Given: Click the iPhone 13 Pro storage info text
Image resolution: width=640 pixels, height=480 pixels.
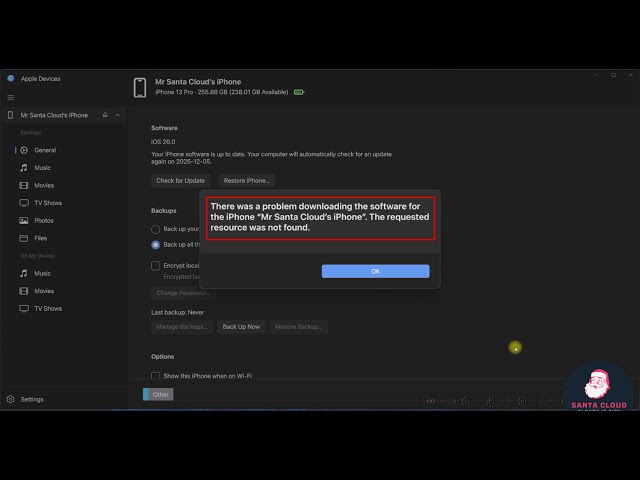Looking at the screenshot, I should 222,92.
